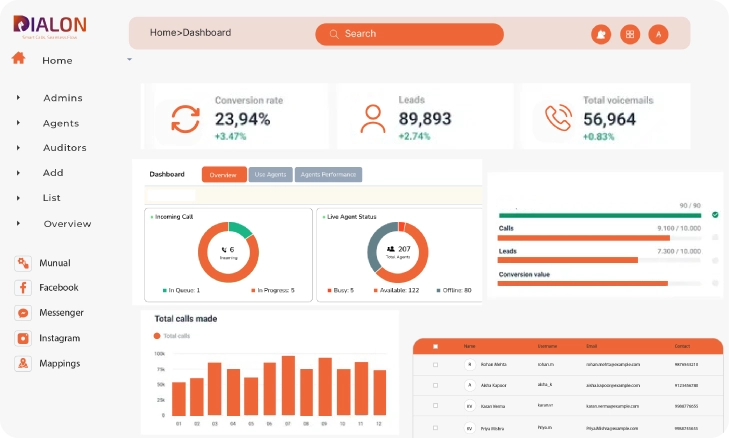Open the Agents Performance tab
Image resolution: width=729 pixels, height=438 pixels.
(x=328, y=175)
